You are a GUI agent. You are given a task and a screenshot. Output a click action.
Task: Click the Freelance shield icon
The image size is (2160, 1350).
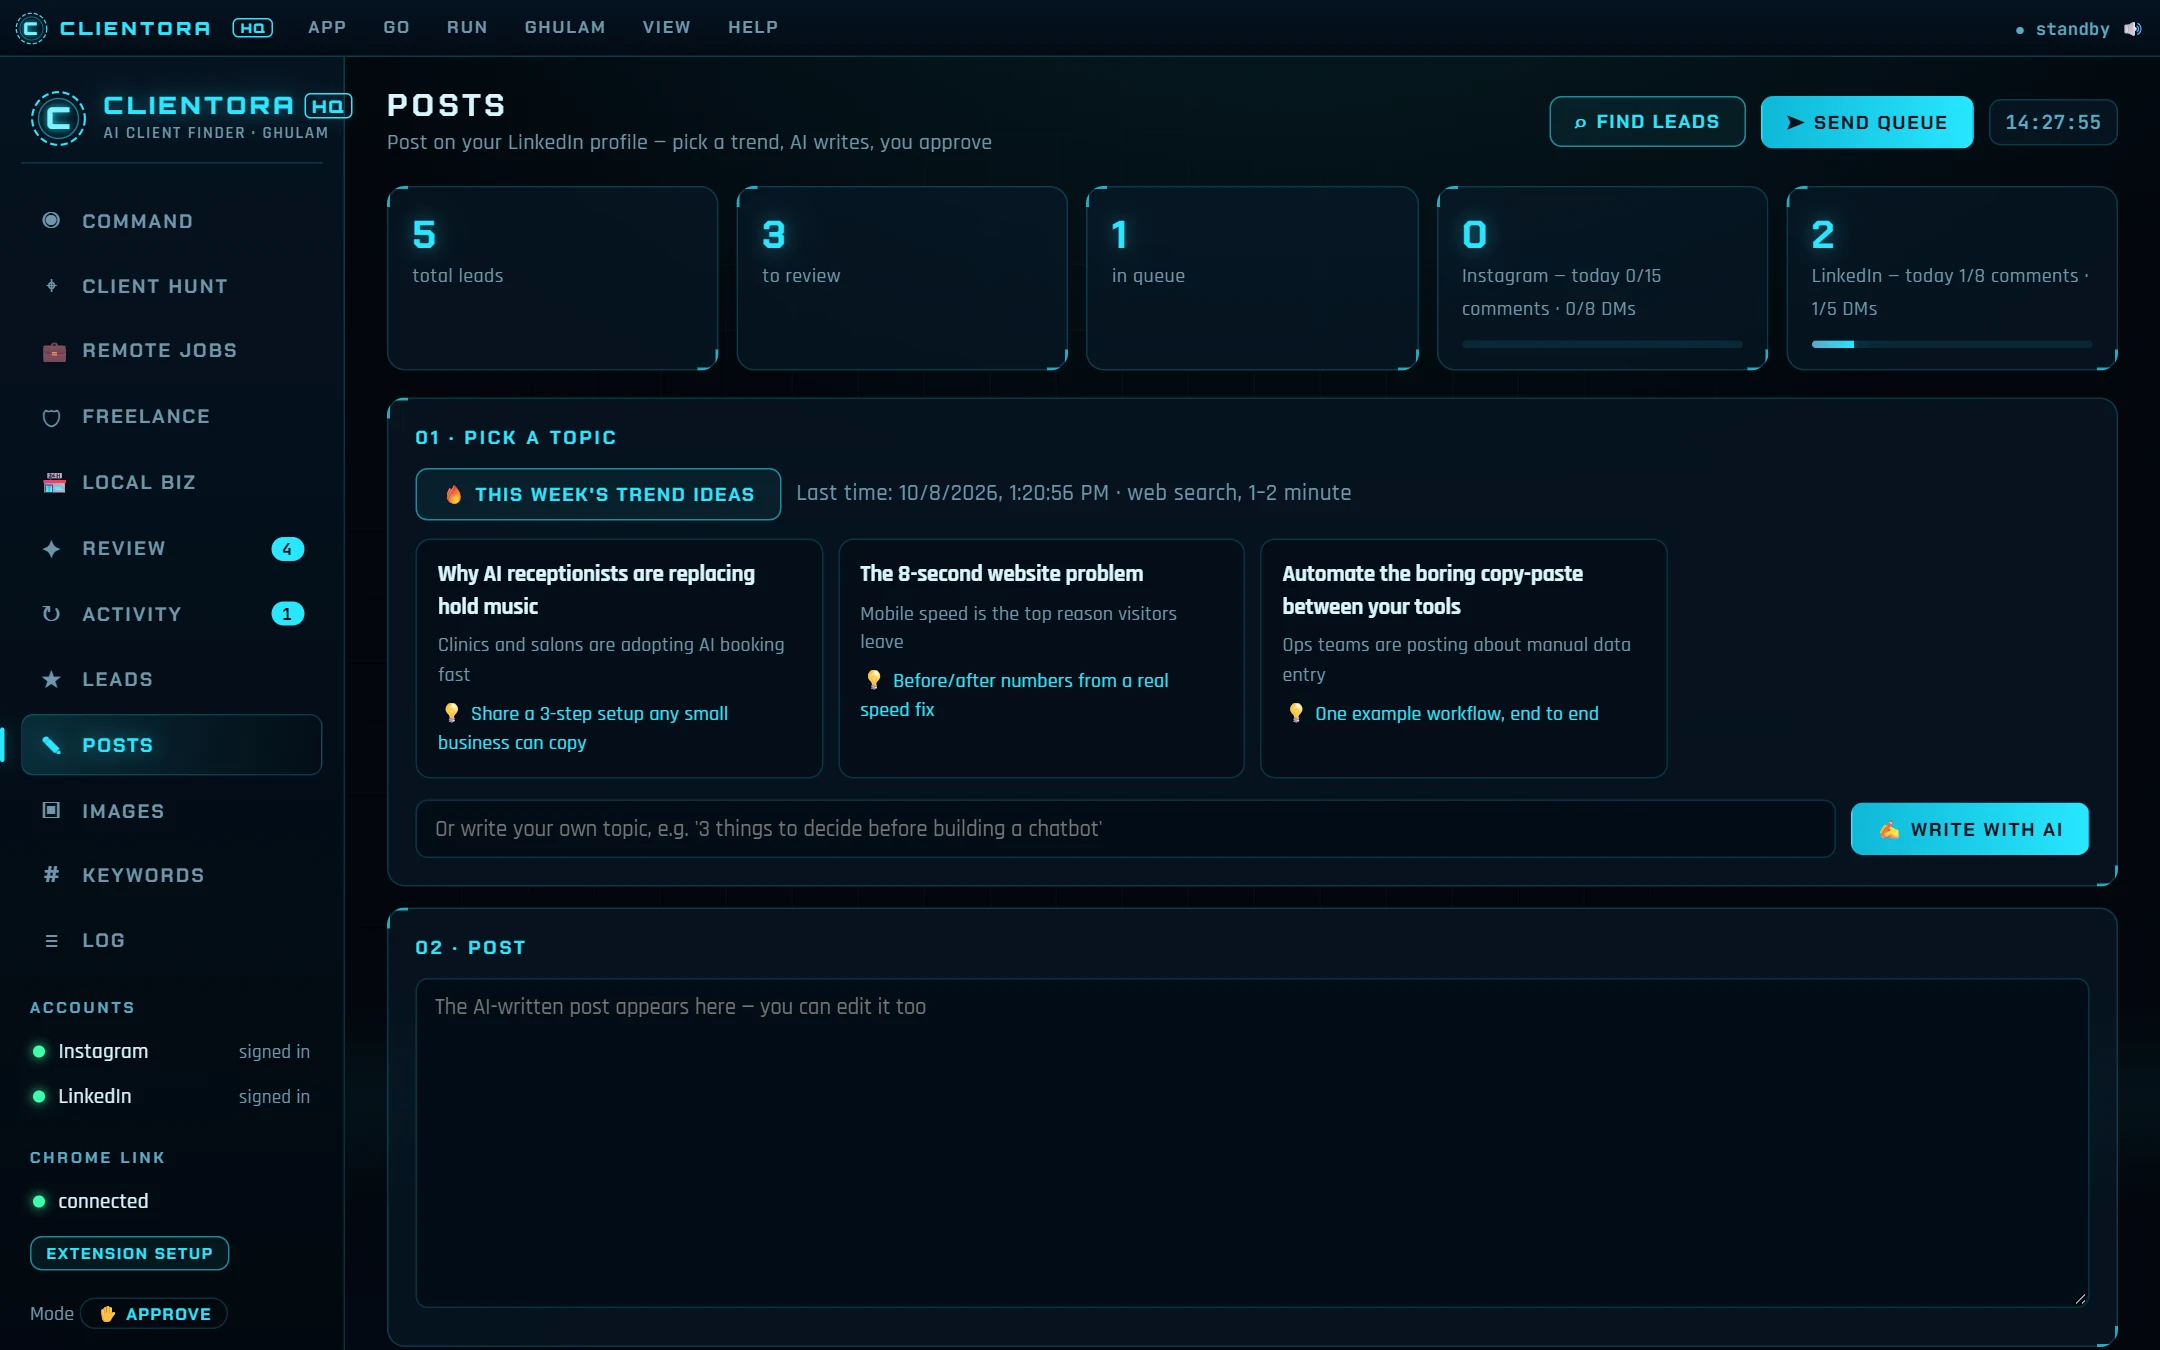point(51,417)
